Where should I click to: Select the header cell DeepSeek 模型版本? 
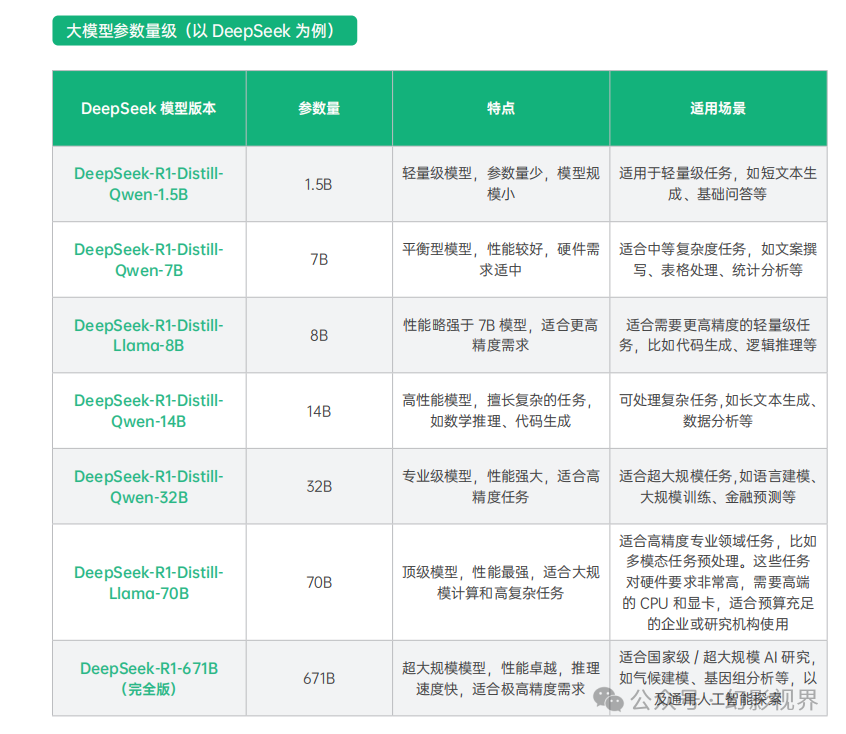tap(149, 108)
